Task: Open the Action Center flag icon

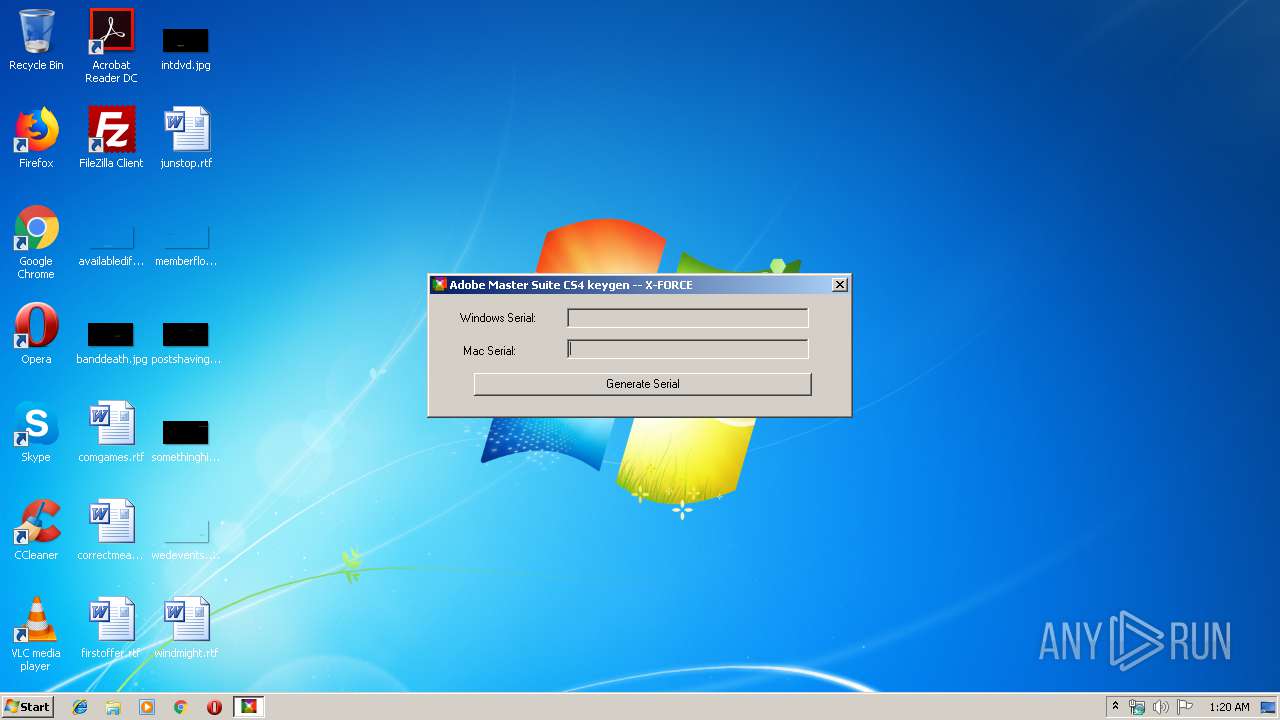Action: tap(1185, 707)
